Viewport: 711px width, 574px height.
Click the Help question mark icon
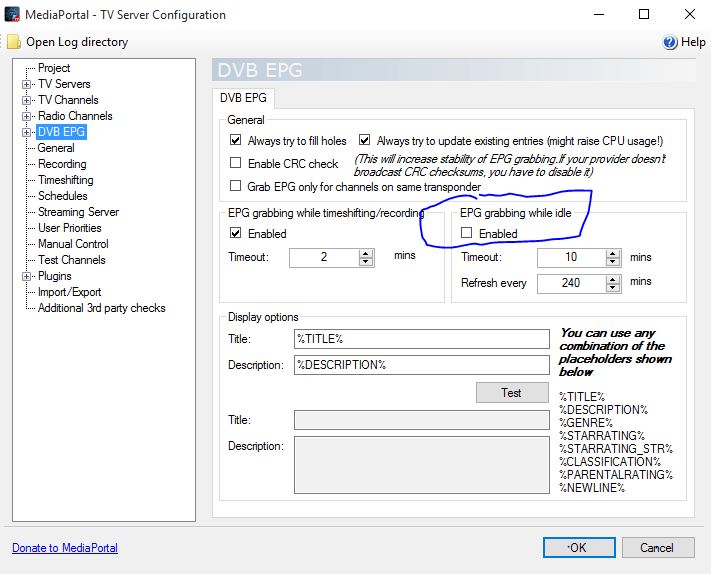(670, 42)
